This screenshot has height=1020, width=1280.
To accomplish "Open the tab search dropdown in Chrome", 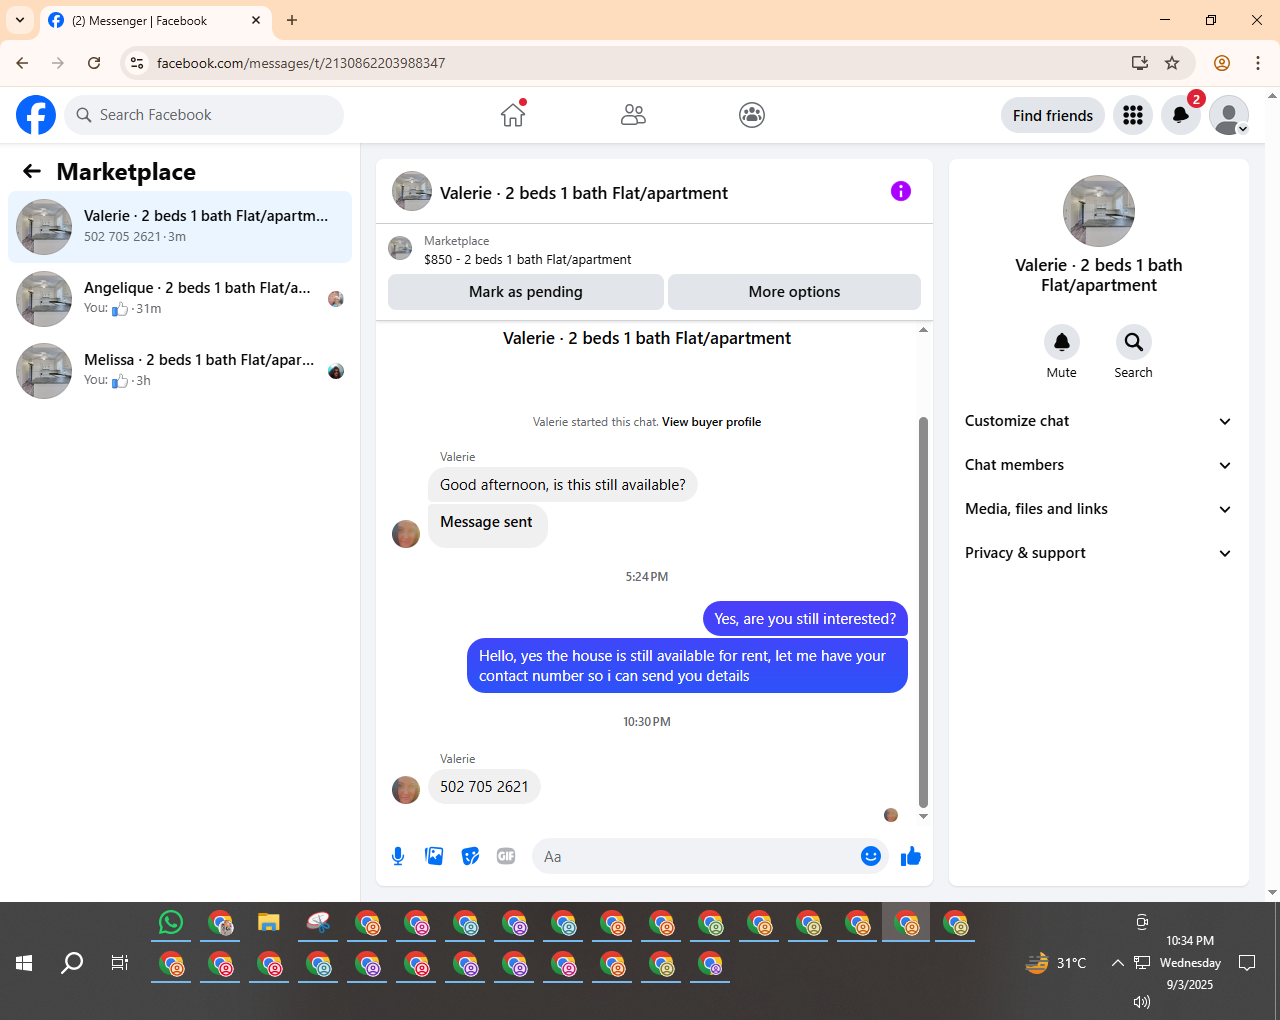I will coord(20,20).
